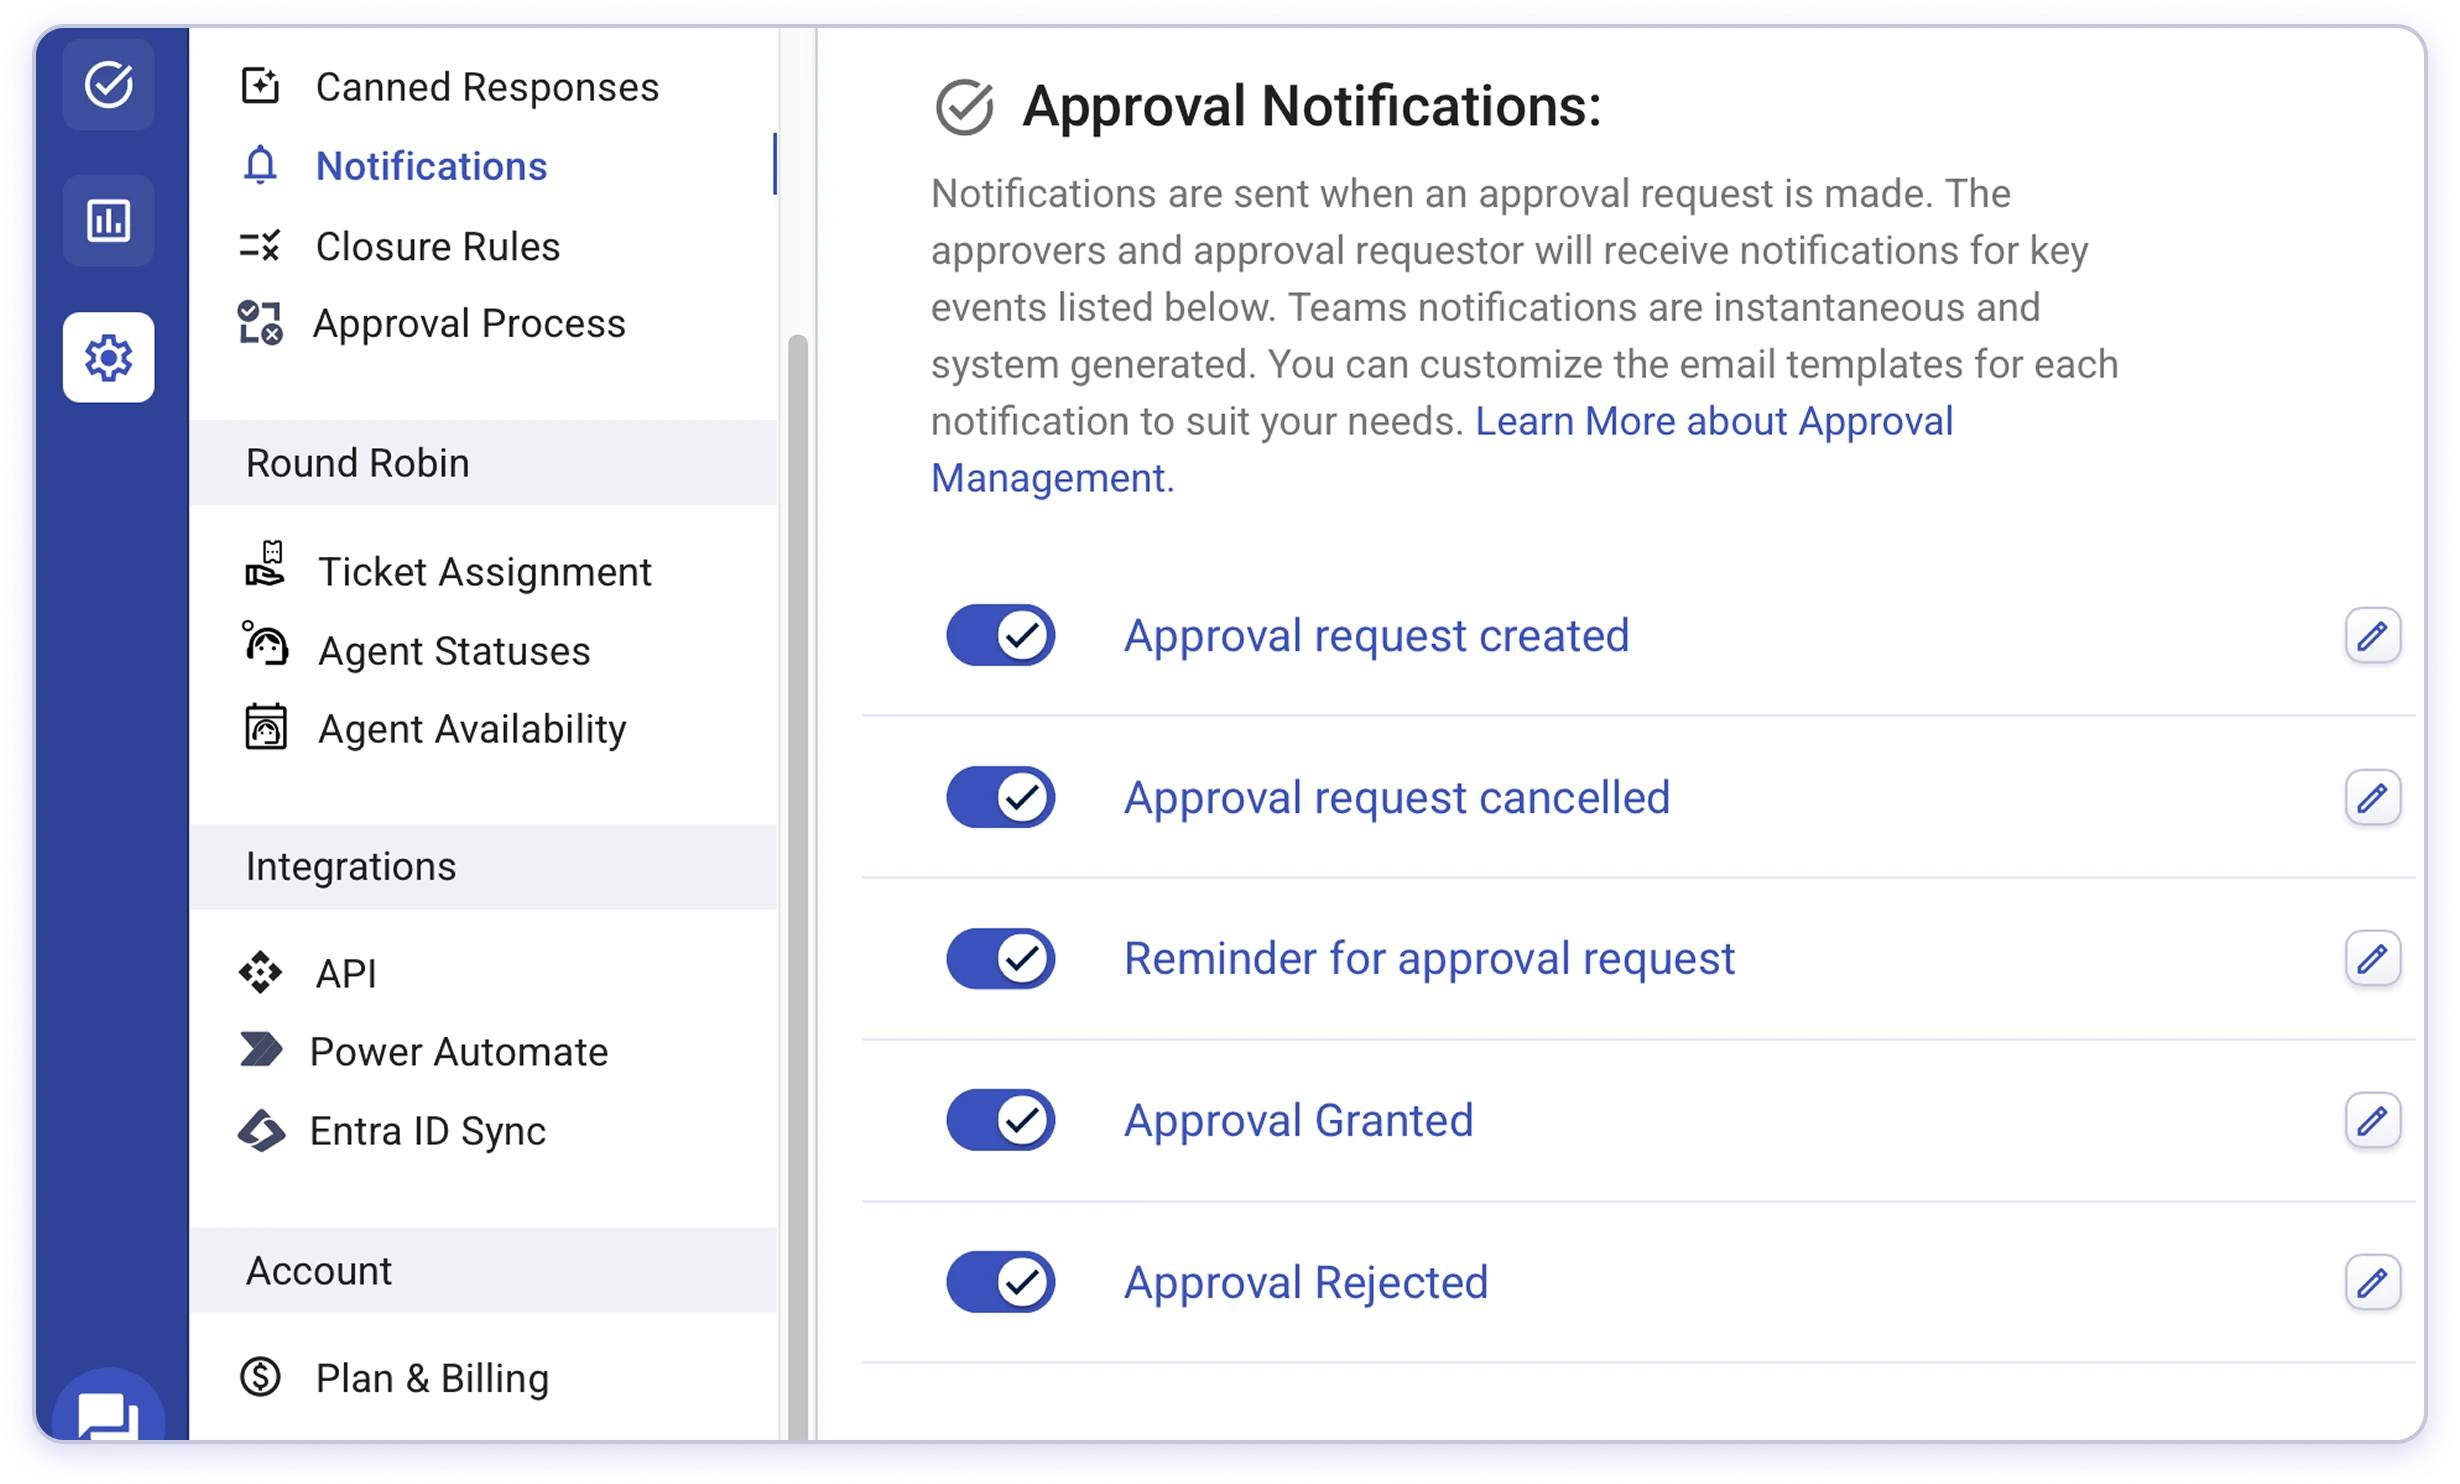Turn off Approval request cancelled notification
The image size is (2460, 1484).
coord(1000,797)
